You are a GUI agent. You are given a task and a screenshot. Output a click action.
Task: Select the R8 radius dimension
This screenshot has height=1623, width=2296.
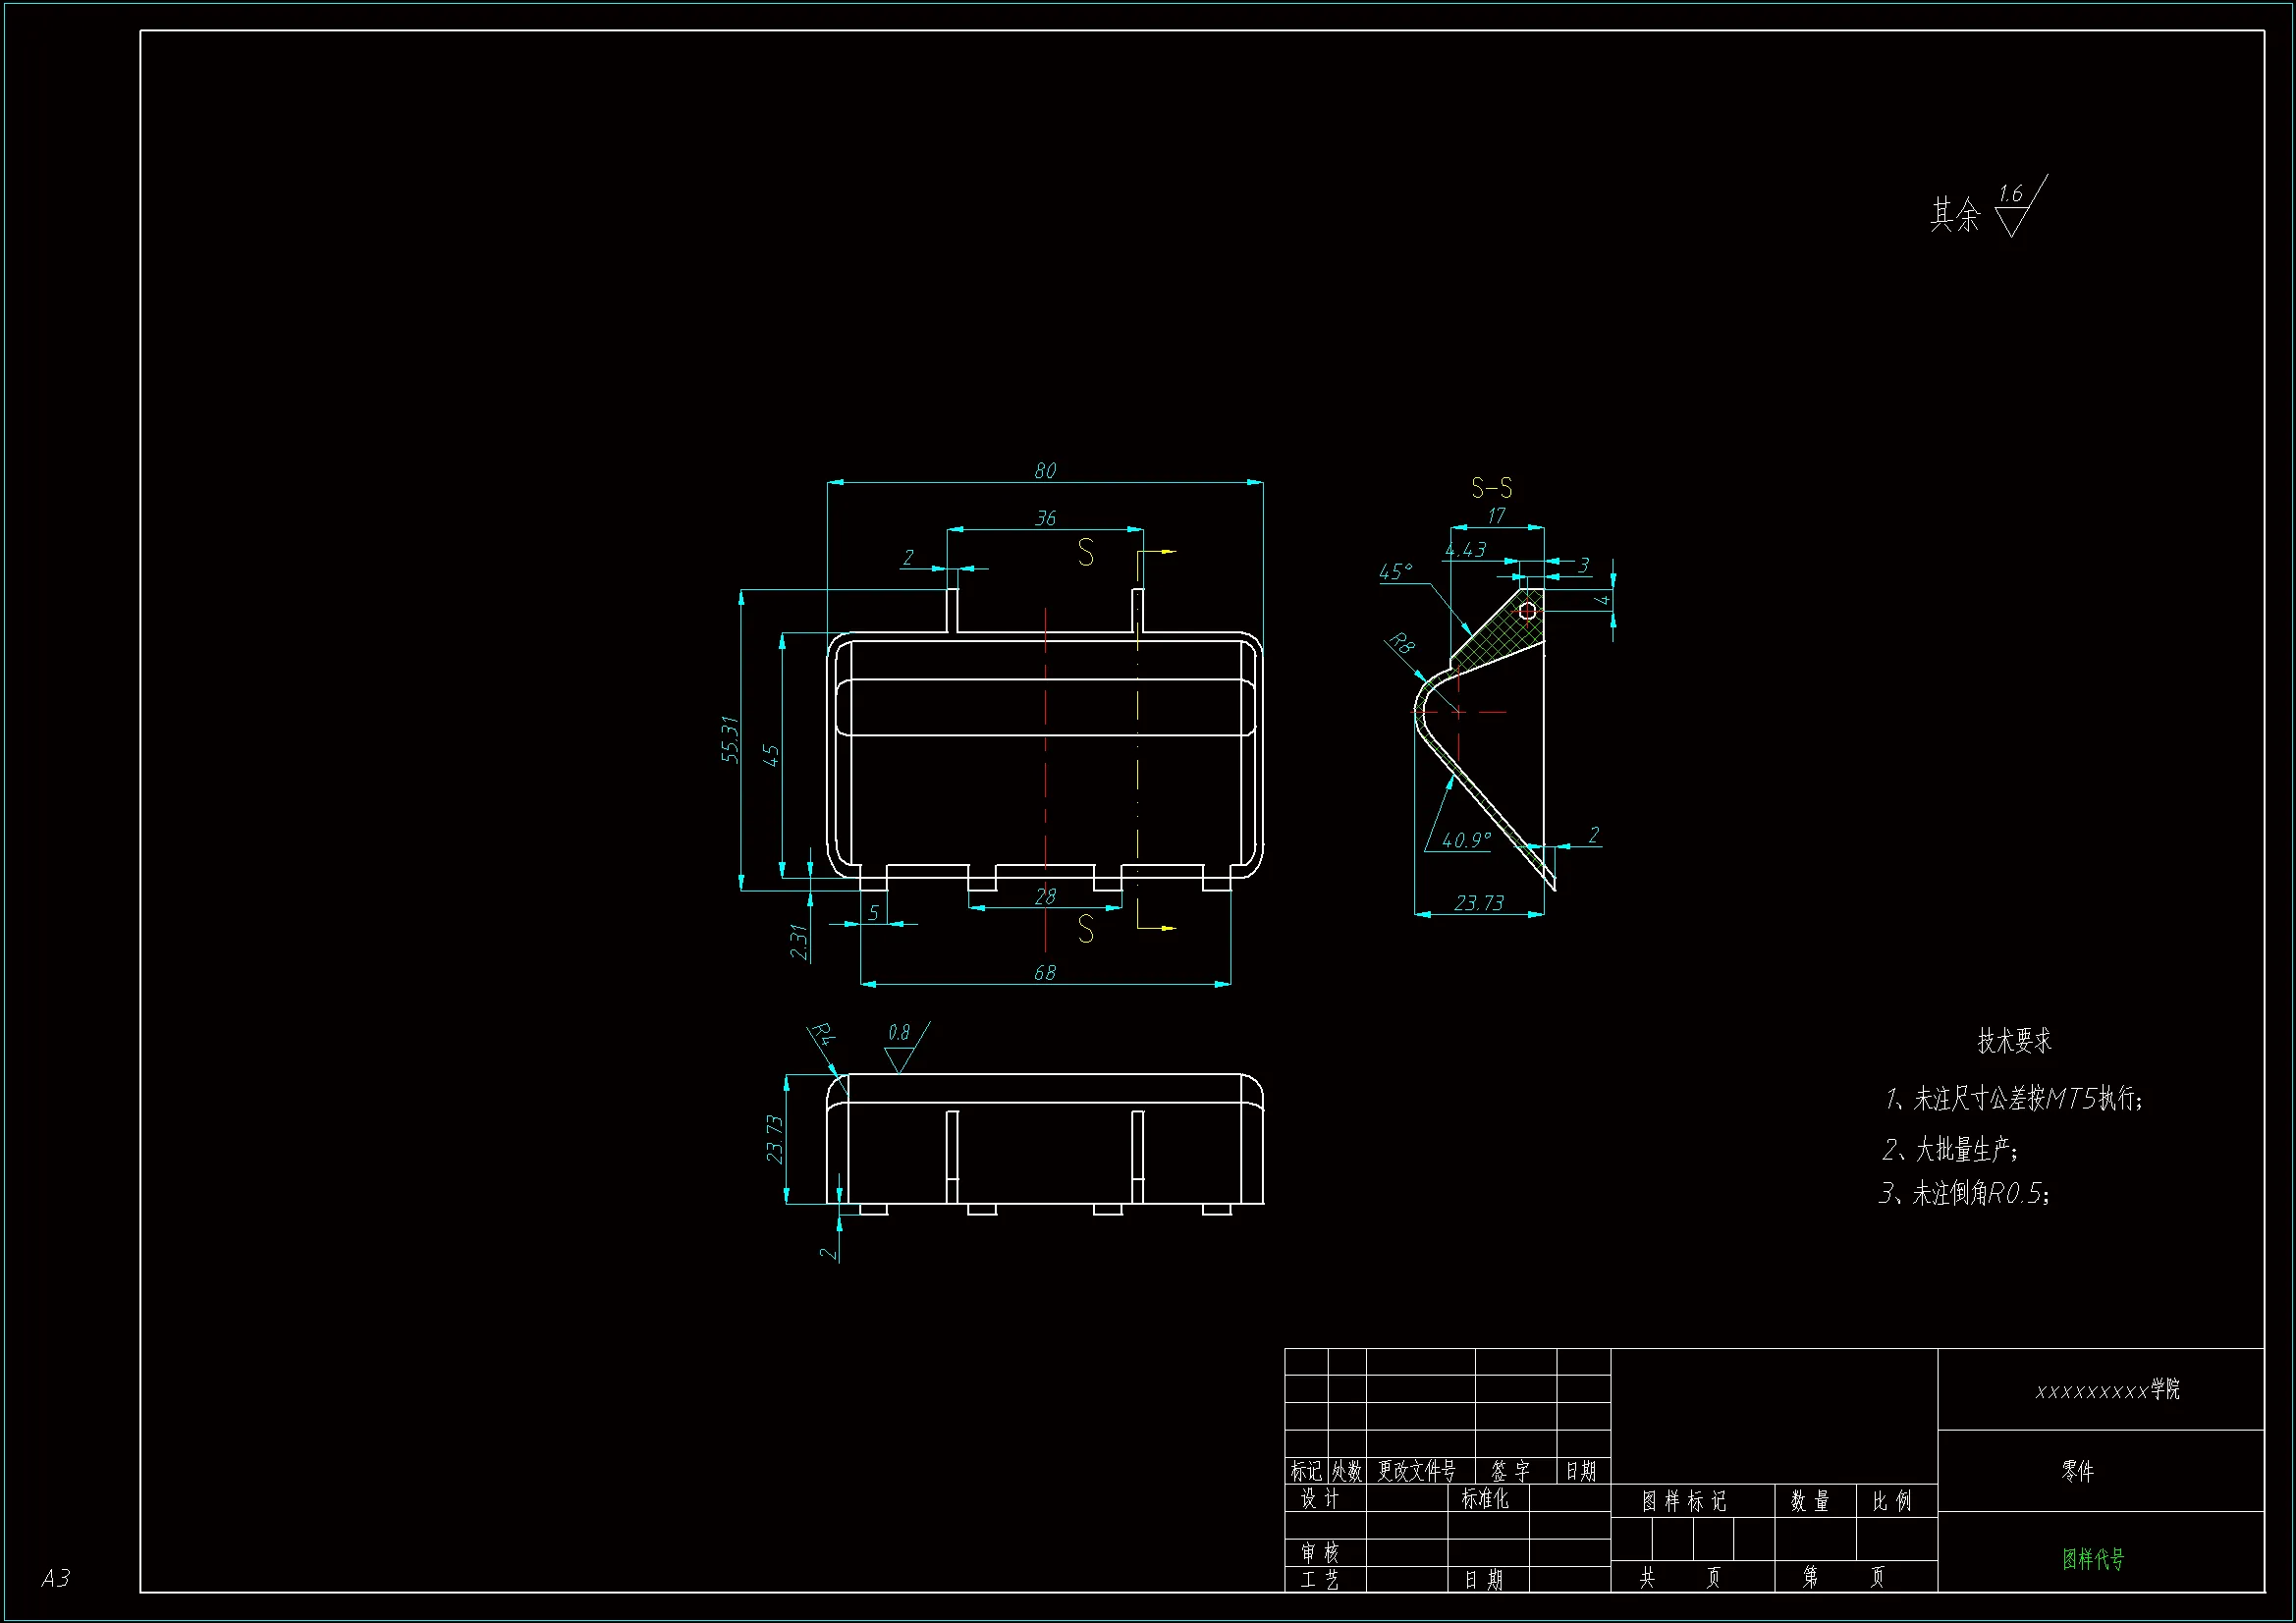tap(1402, 645)
